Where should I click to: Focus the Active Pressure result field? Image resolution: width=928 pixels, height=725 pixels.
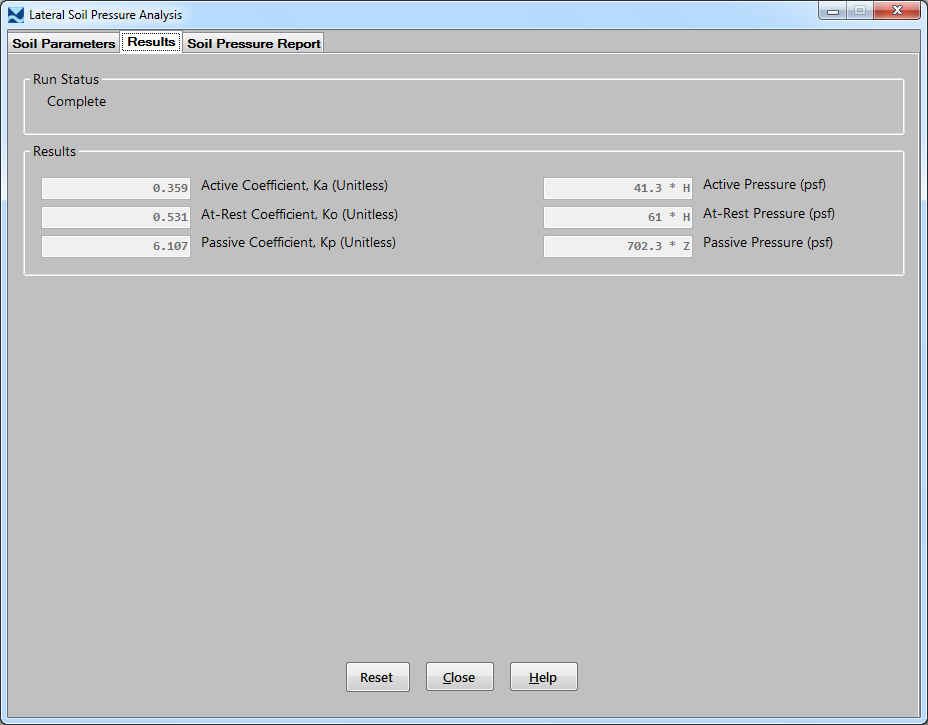click(617, 188)
